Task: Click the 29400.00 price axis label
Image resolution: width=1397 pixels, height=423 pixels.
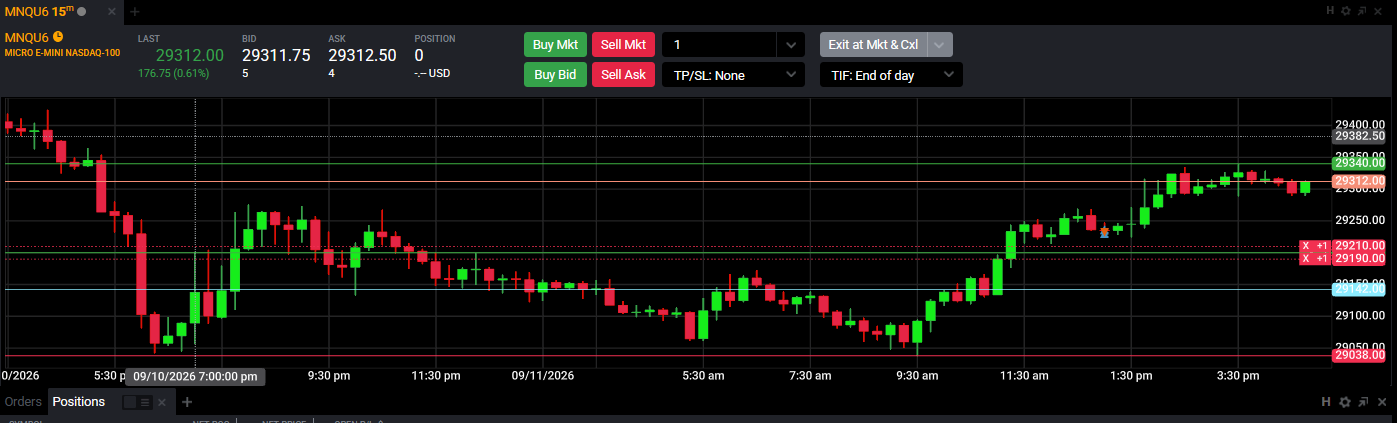Action: (x=1358, y=124)
